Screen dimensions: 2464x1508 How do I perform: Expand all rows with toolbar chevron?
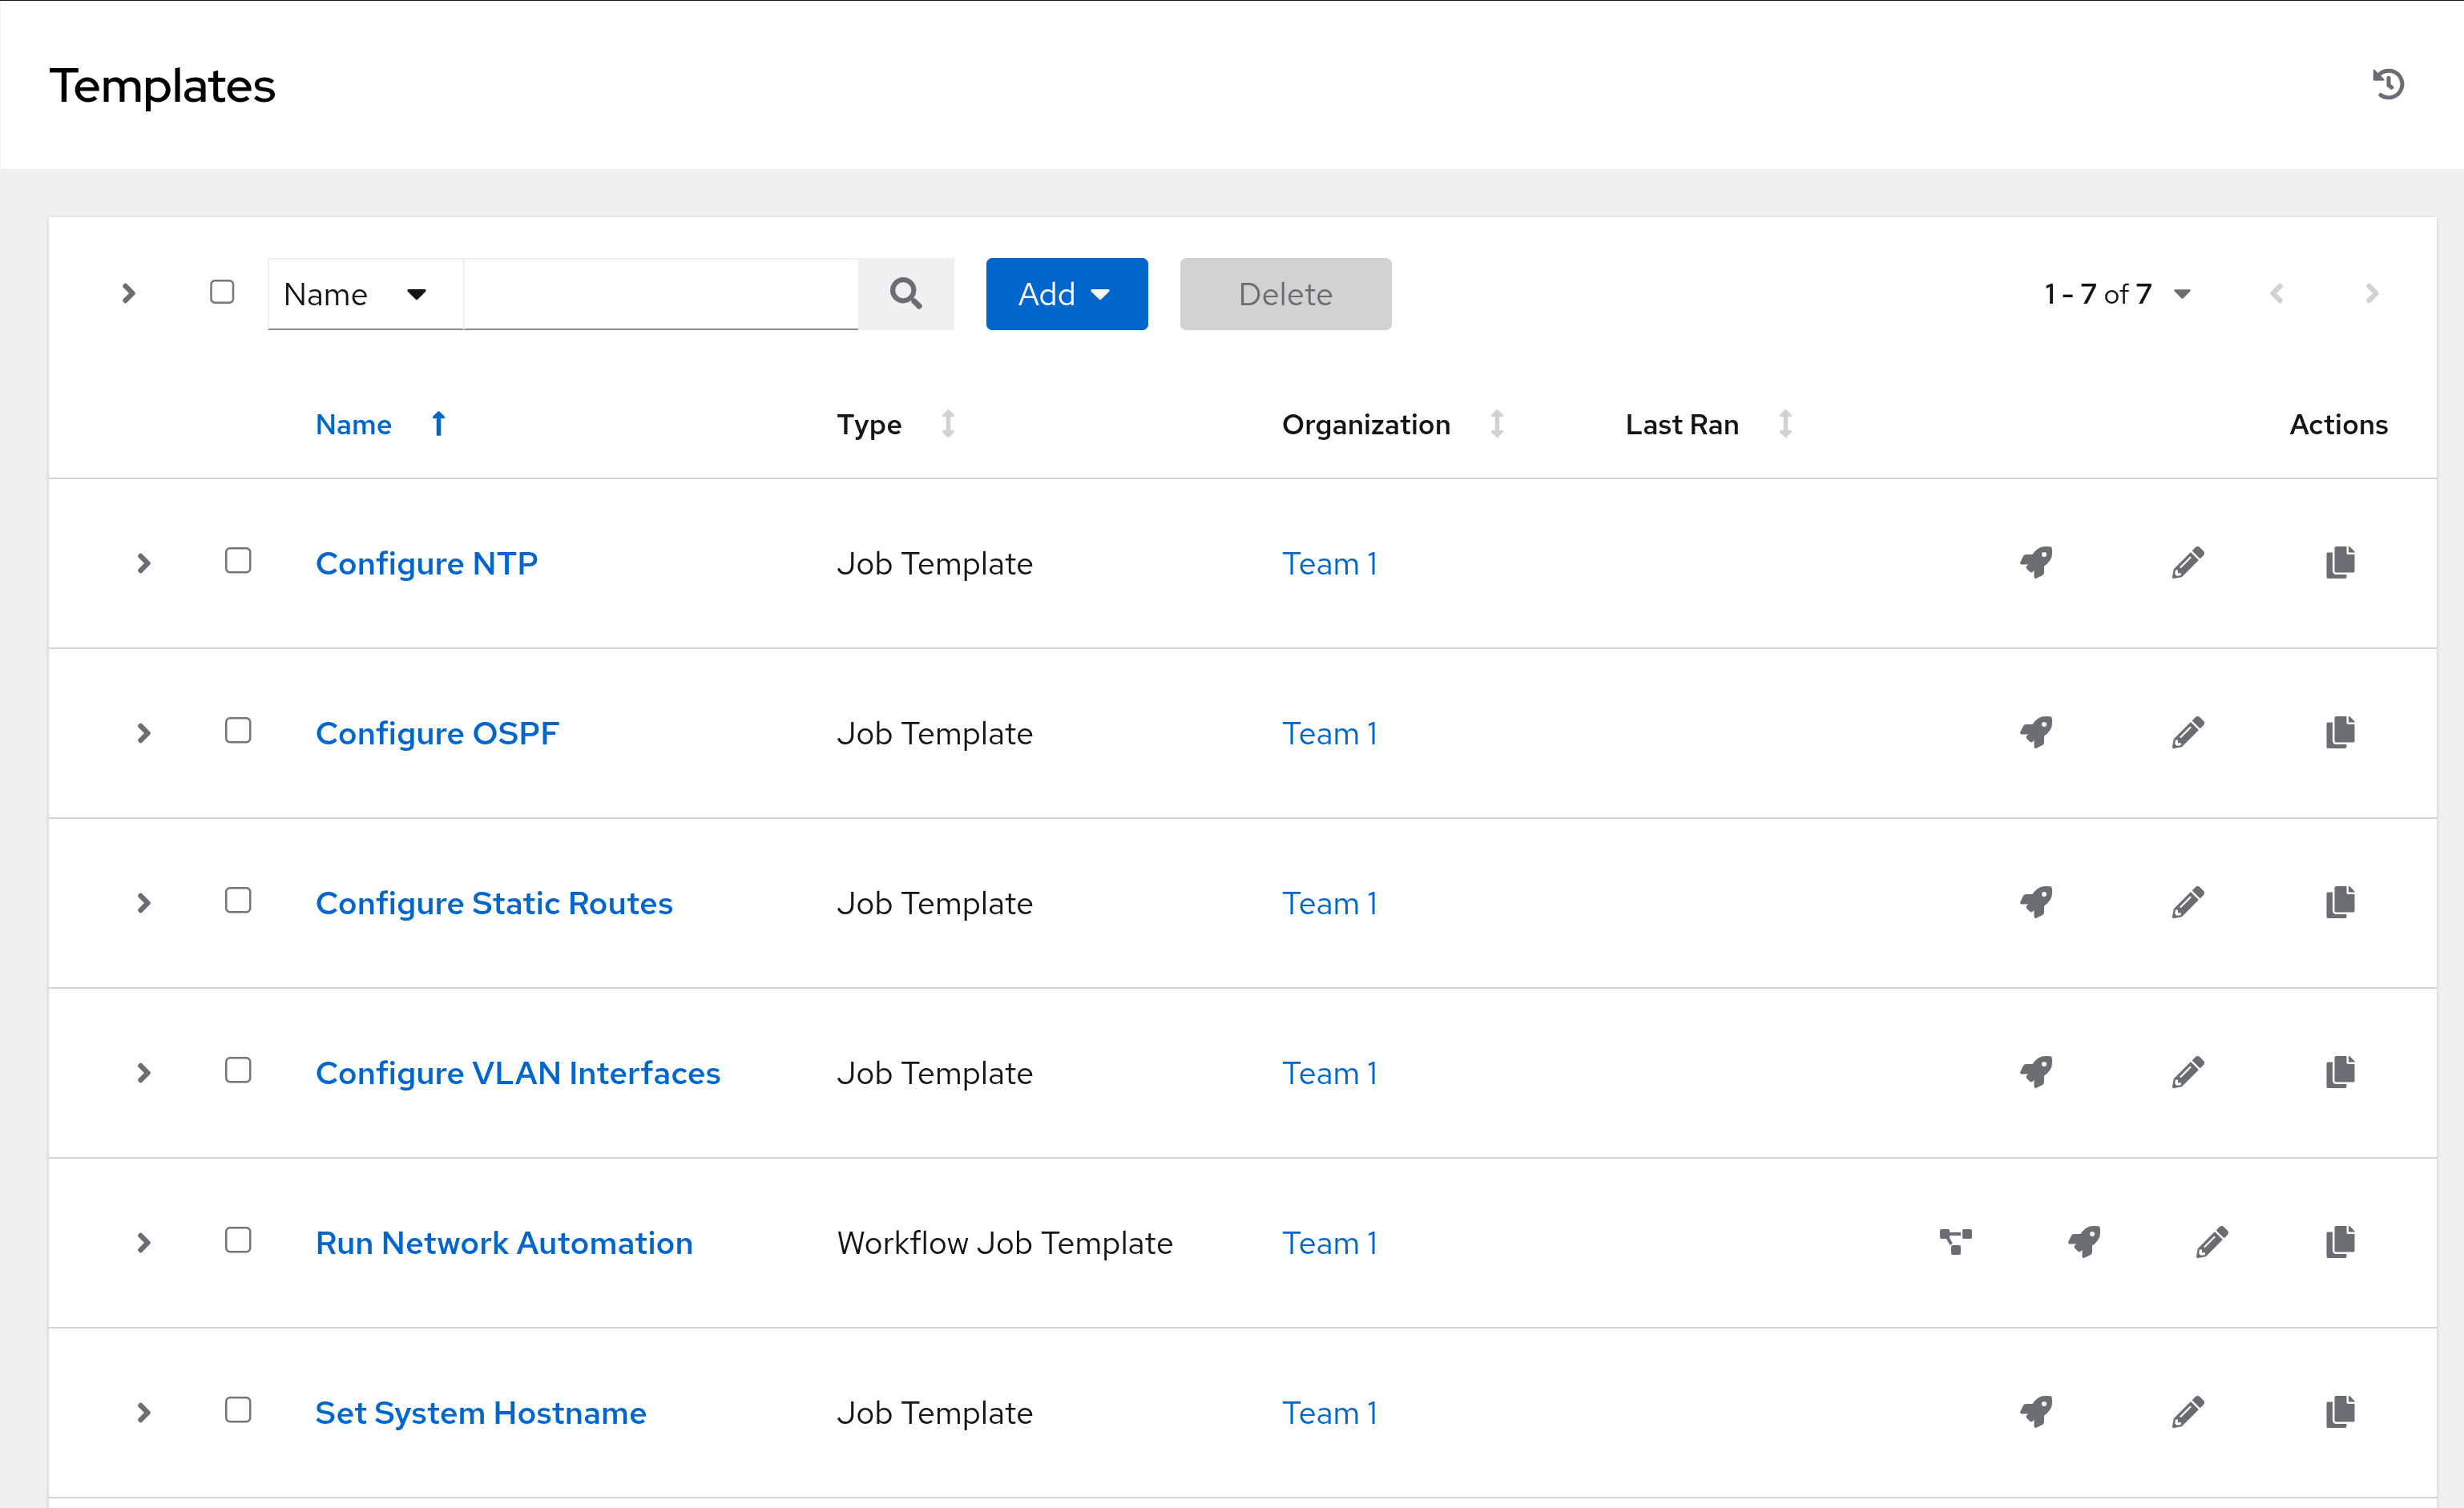pyautogui.click(x=128, y=293)
